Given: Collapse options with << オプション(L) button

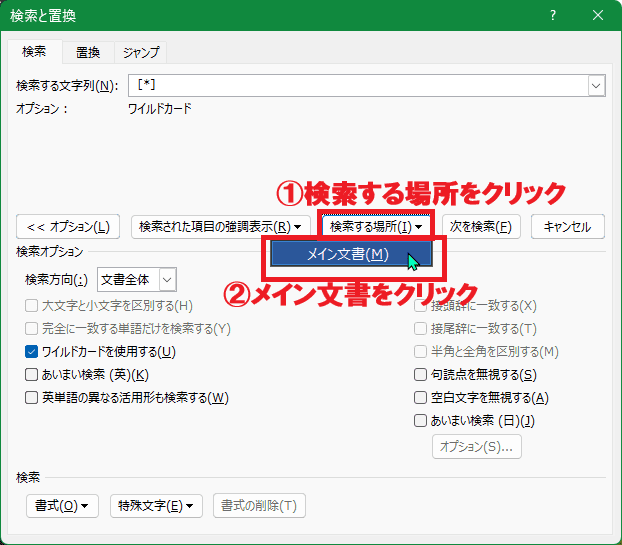Looking at the screenshot, I should [68, 226].
